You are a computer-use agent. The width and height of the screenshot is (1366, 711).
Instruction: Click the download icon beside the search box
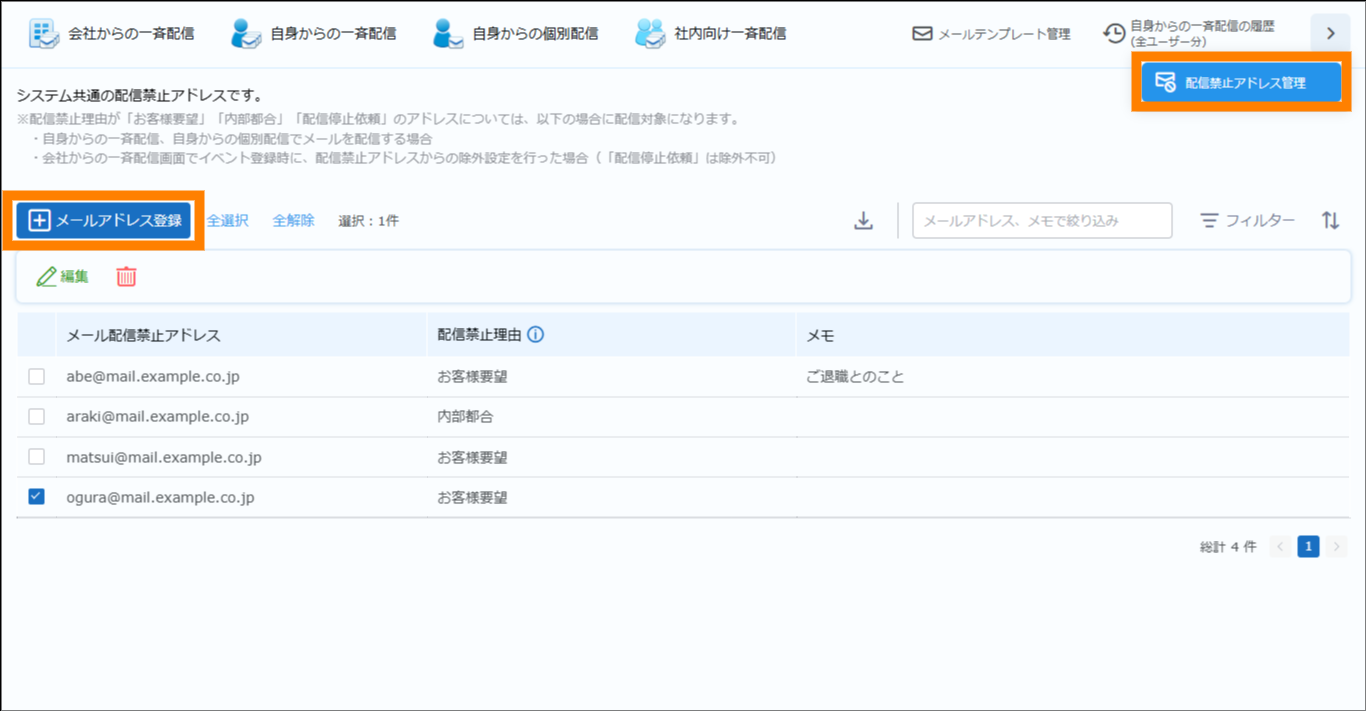pos(864,221)
